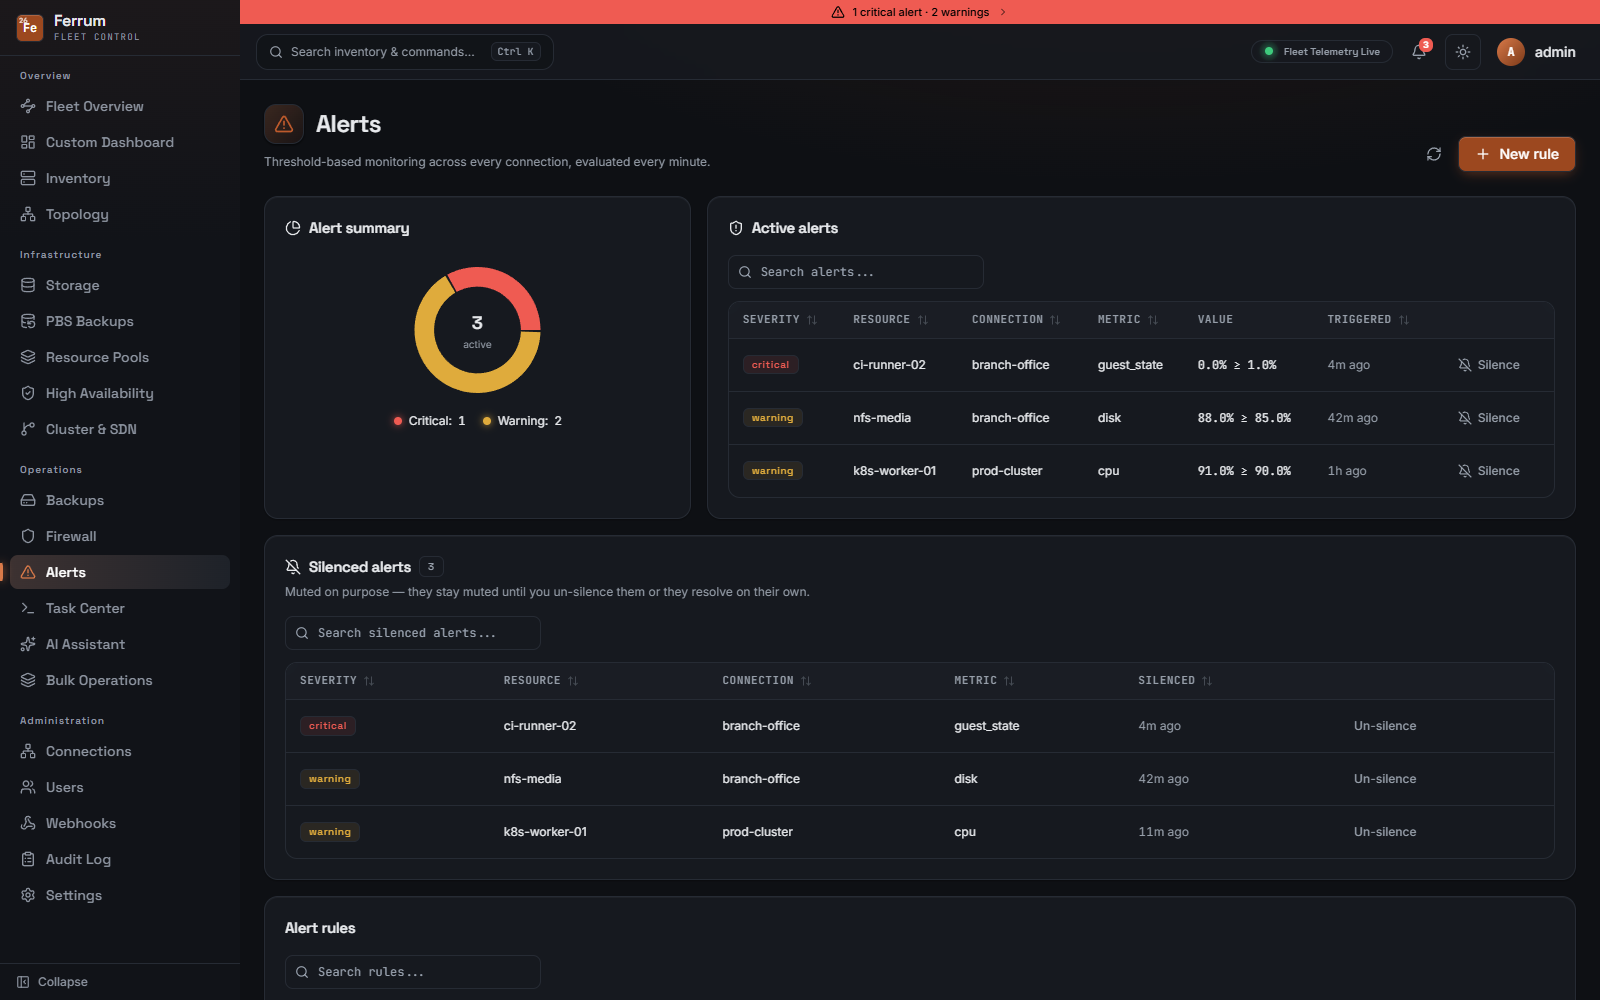Open the notifications bell
This screenshot has width=1600, height=1000.
pos(1419,52)
